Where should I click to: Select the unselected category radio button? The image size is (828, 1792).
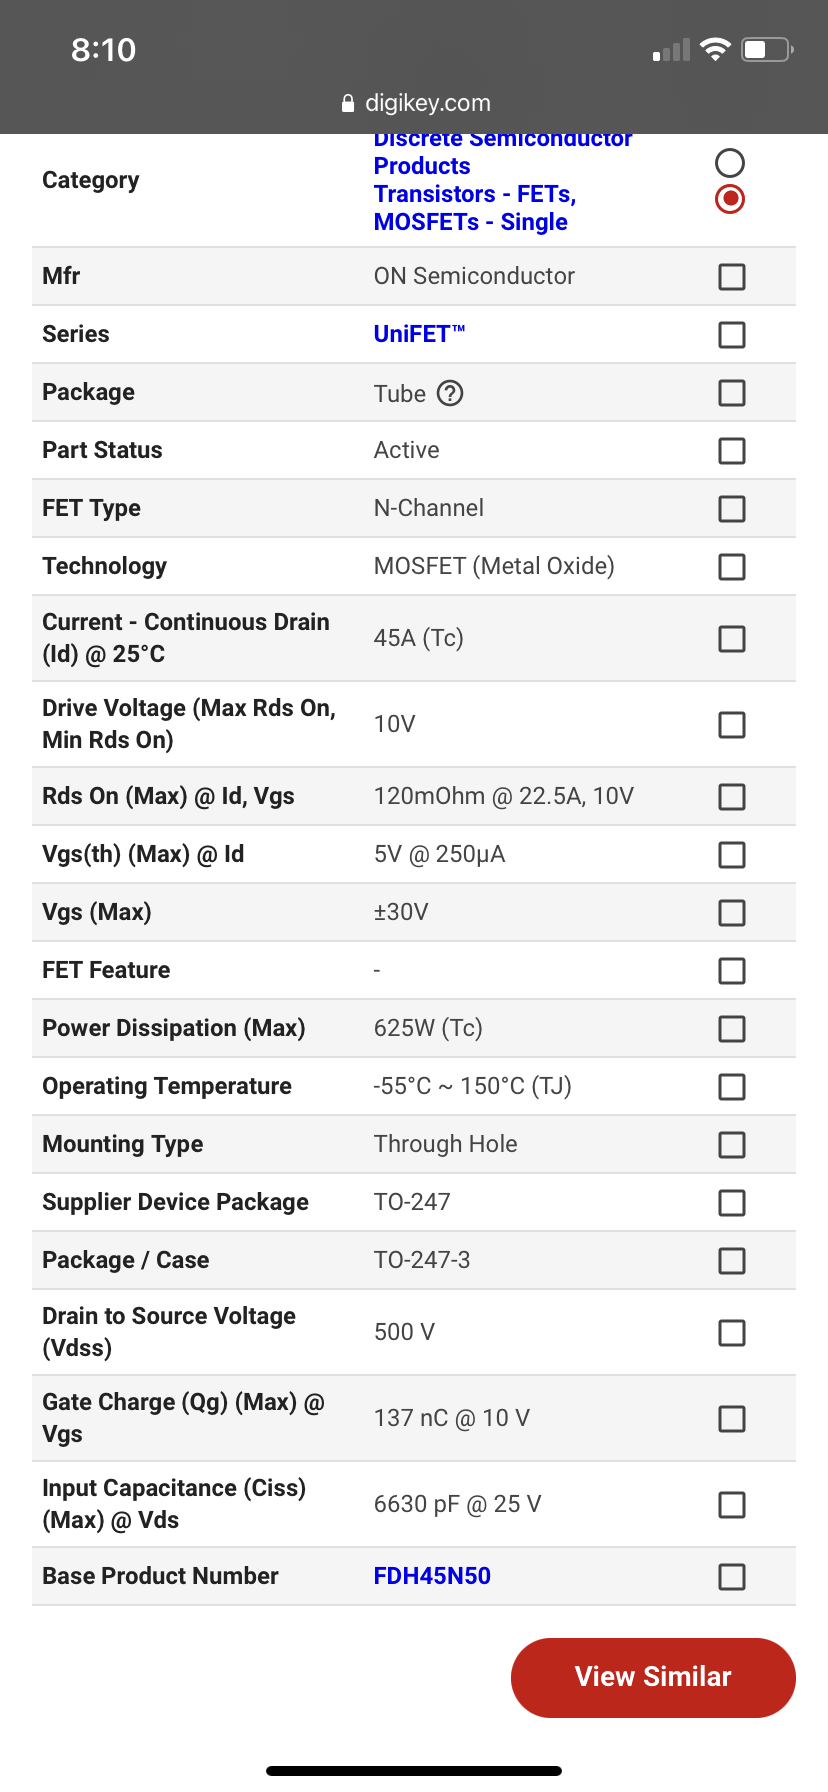[x=730, y=163]
